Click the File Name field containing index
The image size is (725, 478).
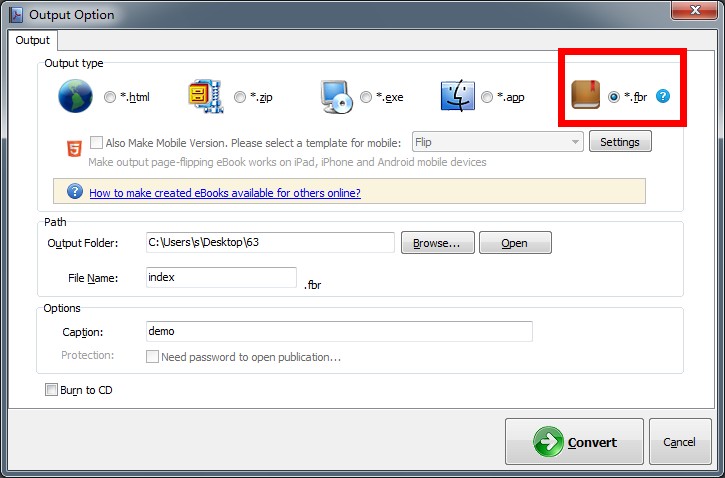coord(221,277)
